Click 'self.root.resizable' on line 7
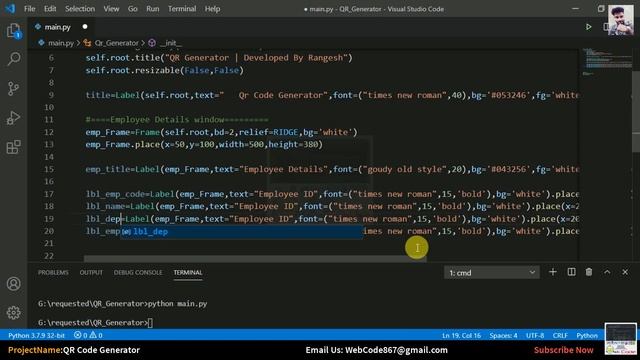The height and width of the screenshot is (360, 640). [x=133, y=70]
